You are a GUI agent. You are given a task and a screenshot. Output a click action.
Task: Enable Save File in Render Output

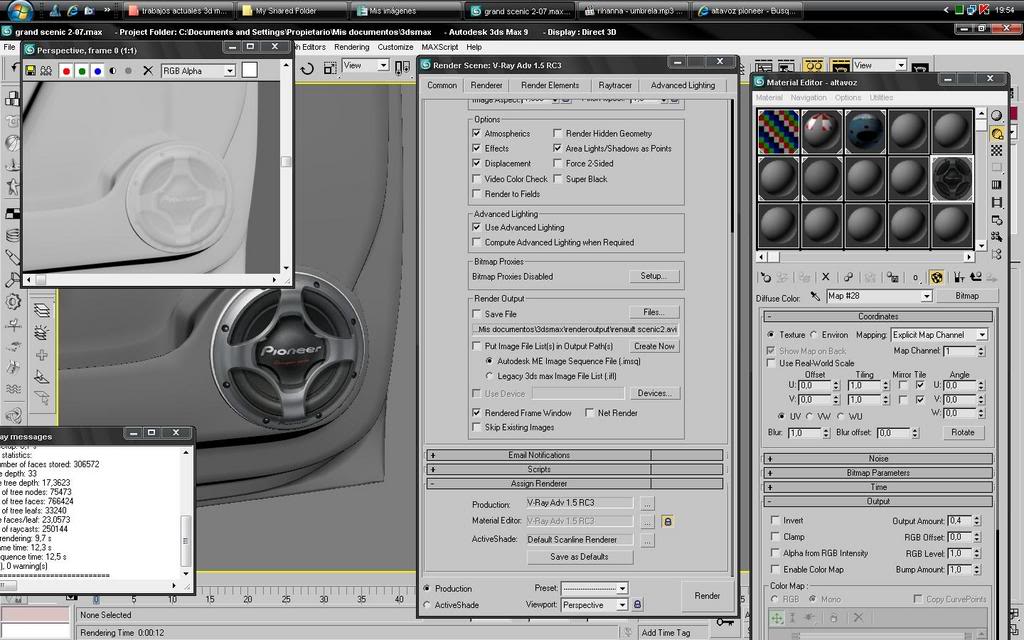[x=477, y=313]
